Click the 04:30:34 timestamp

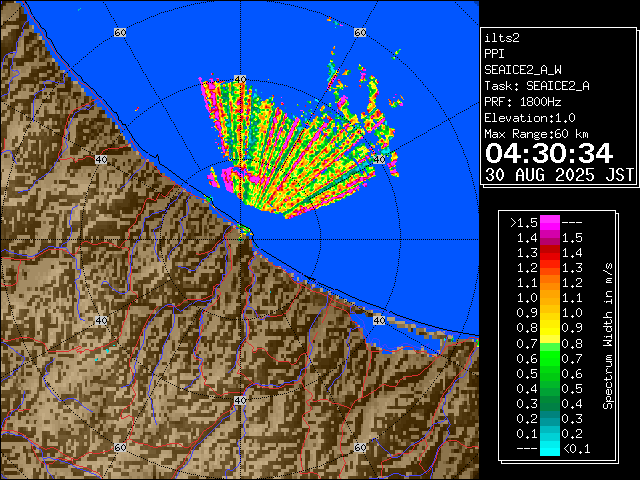[x=548, y=153]
